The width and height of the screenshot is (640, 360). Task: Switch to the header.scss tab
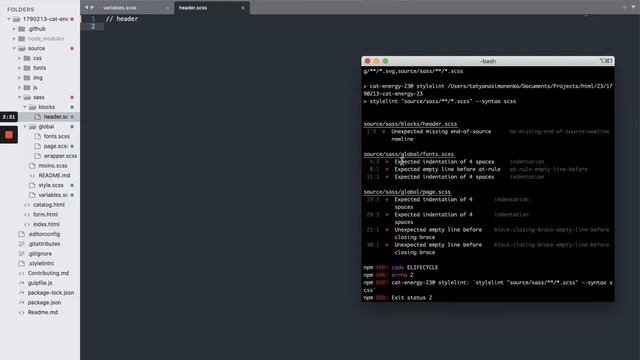[x=193, y=8]
